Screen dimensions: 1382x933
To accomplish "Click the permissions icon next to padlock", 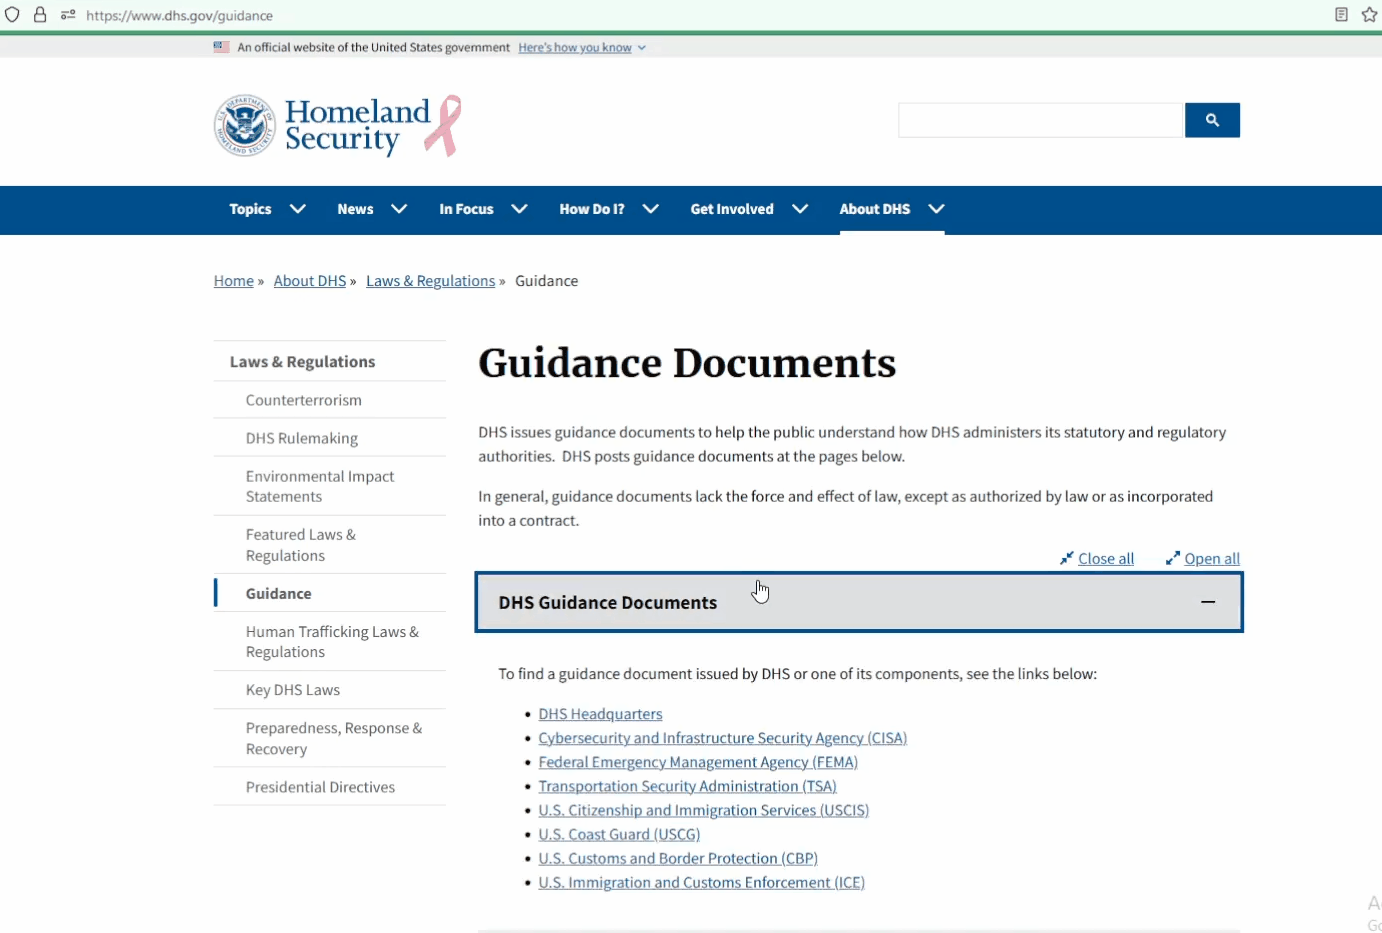I will (x=68, y=15).
